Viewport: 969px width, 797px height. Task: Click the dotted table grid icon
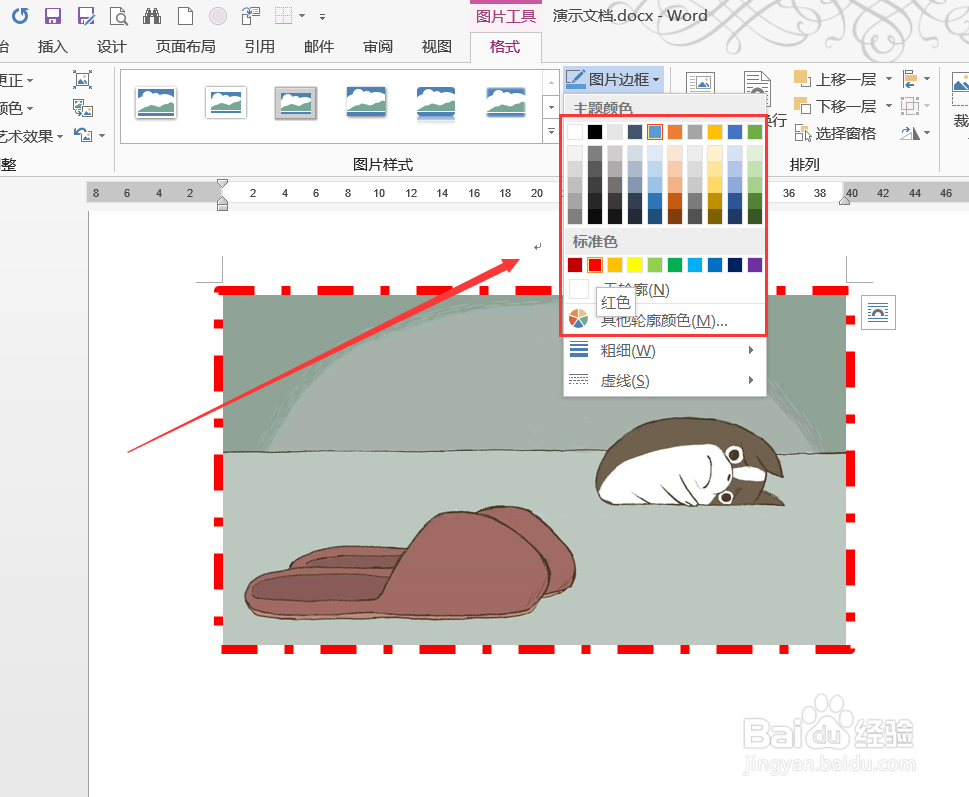coord(283,15)
